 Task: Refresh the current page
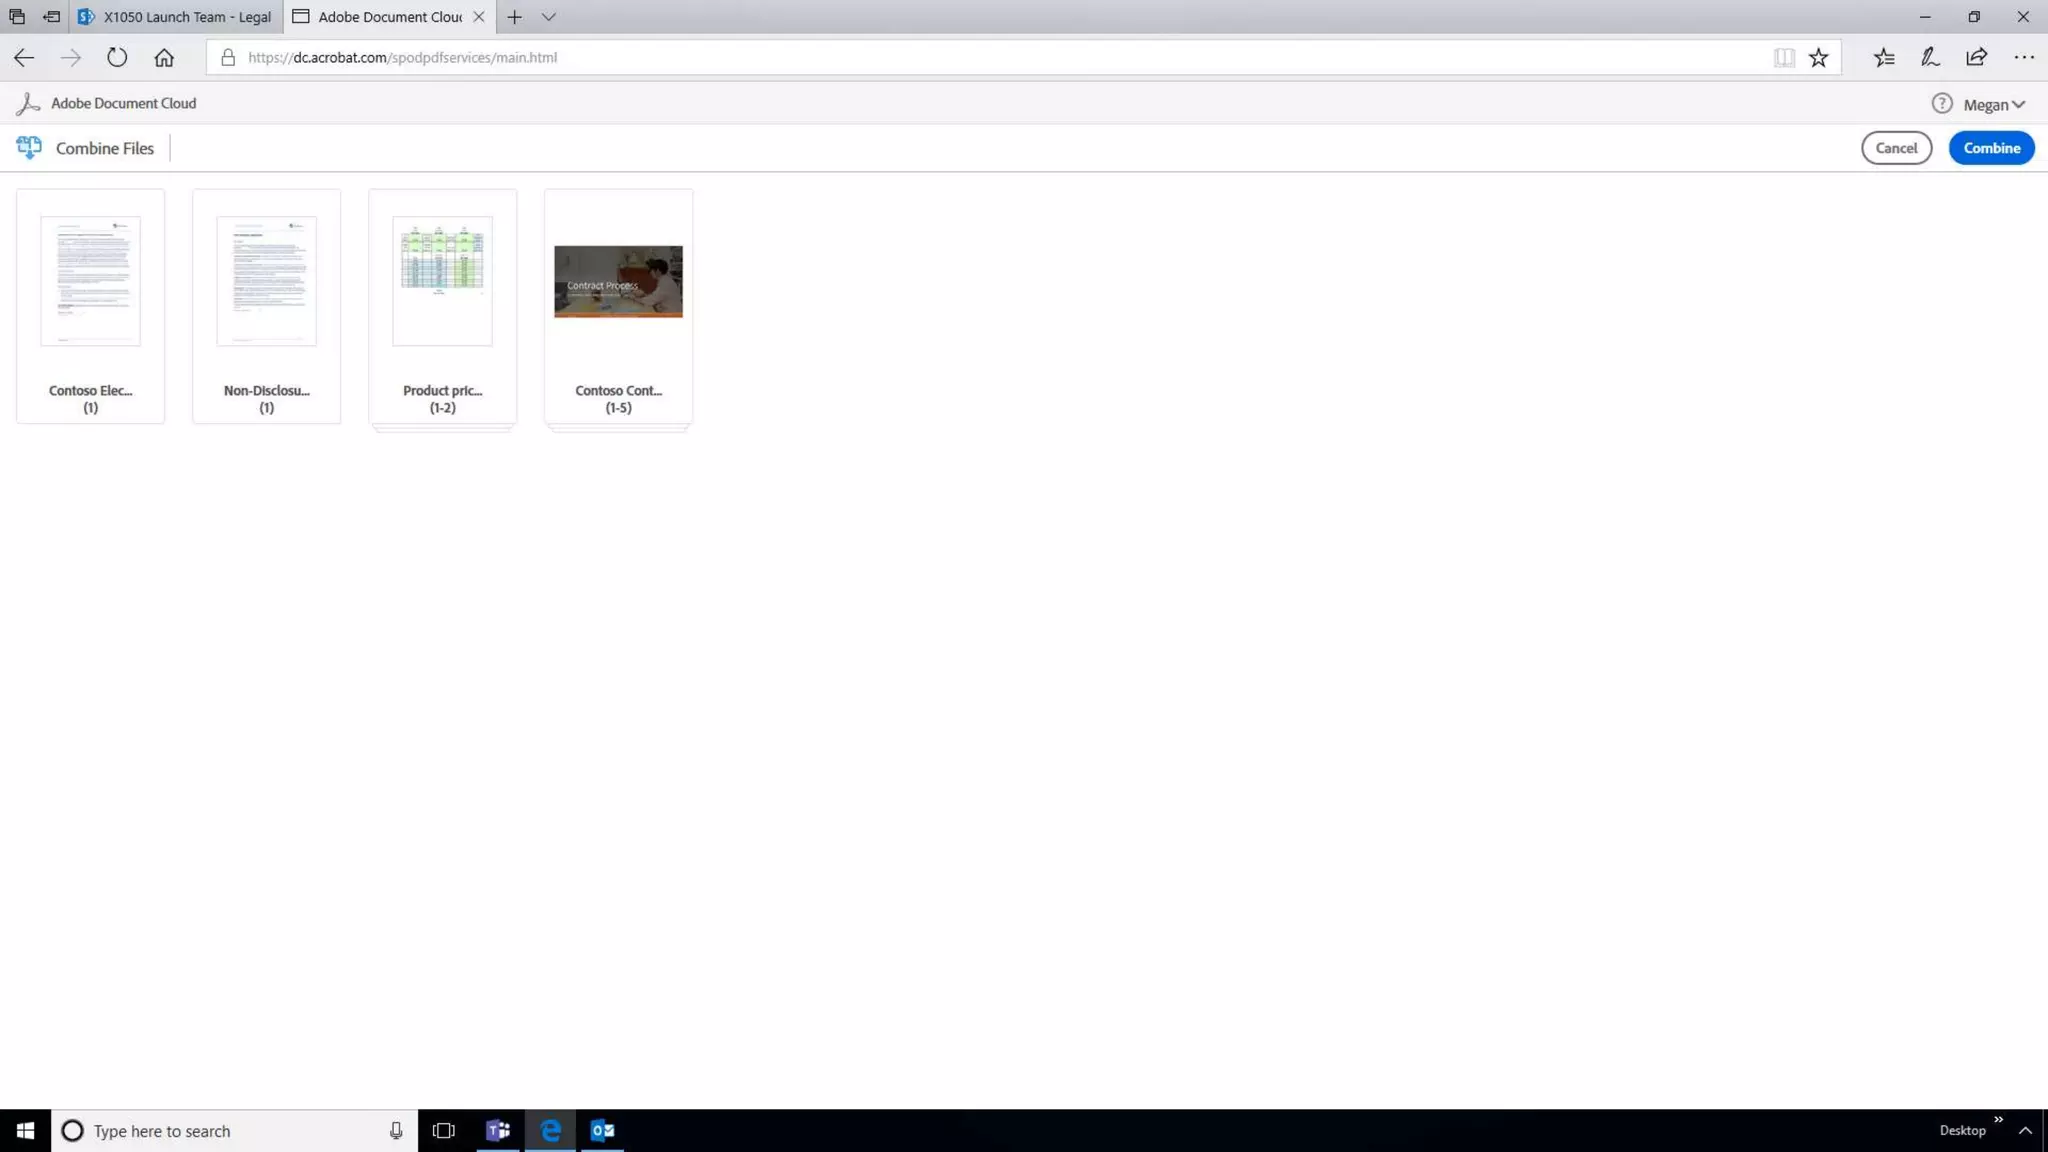tap(117, 57)
